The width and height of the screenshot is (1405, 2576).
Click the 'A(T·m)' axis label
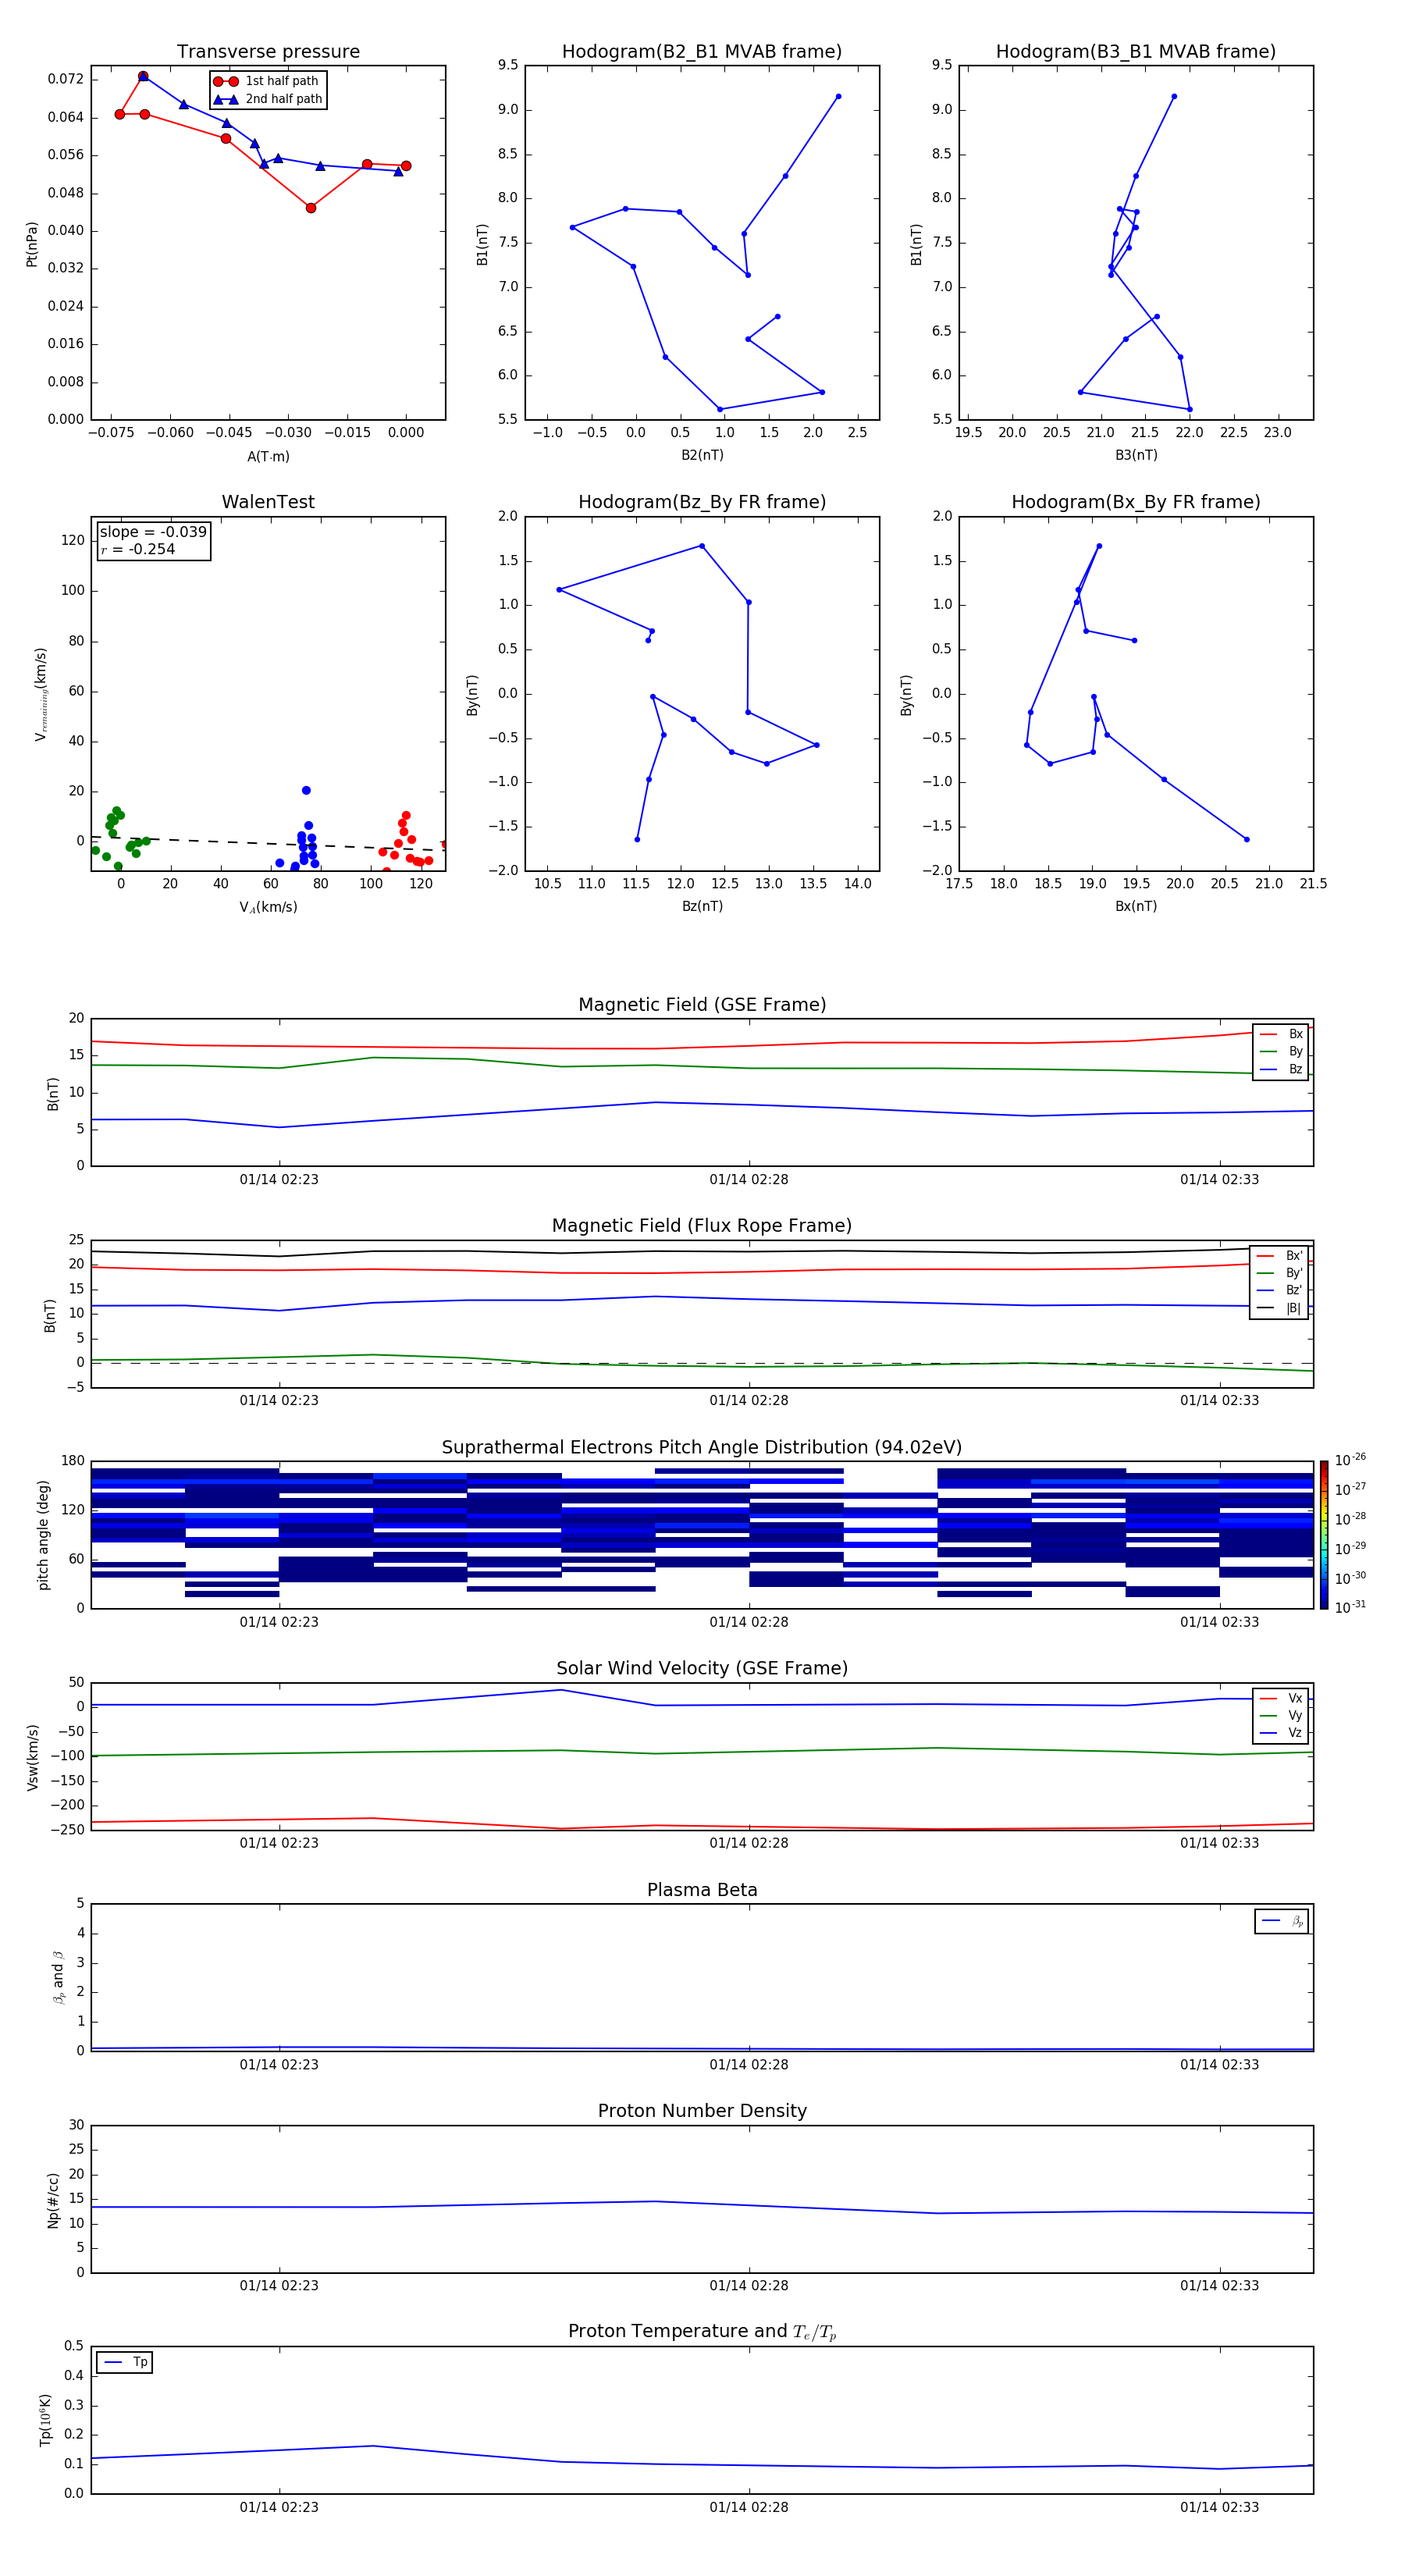[268, 456]
